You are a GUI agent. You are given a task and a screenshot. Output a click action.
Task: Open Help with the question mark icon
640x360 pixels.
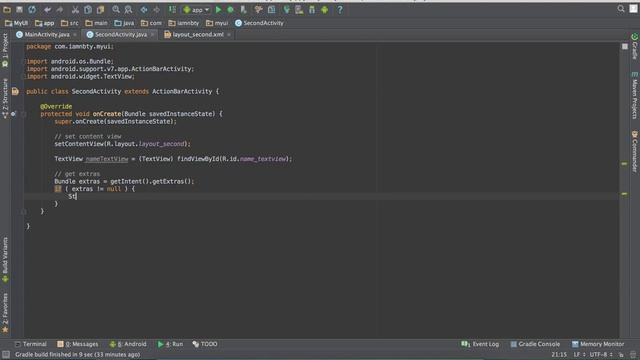coord(340,9)
